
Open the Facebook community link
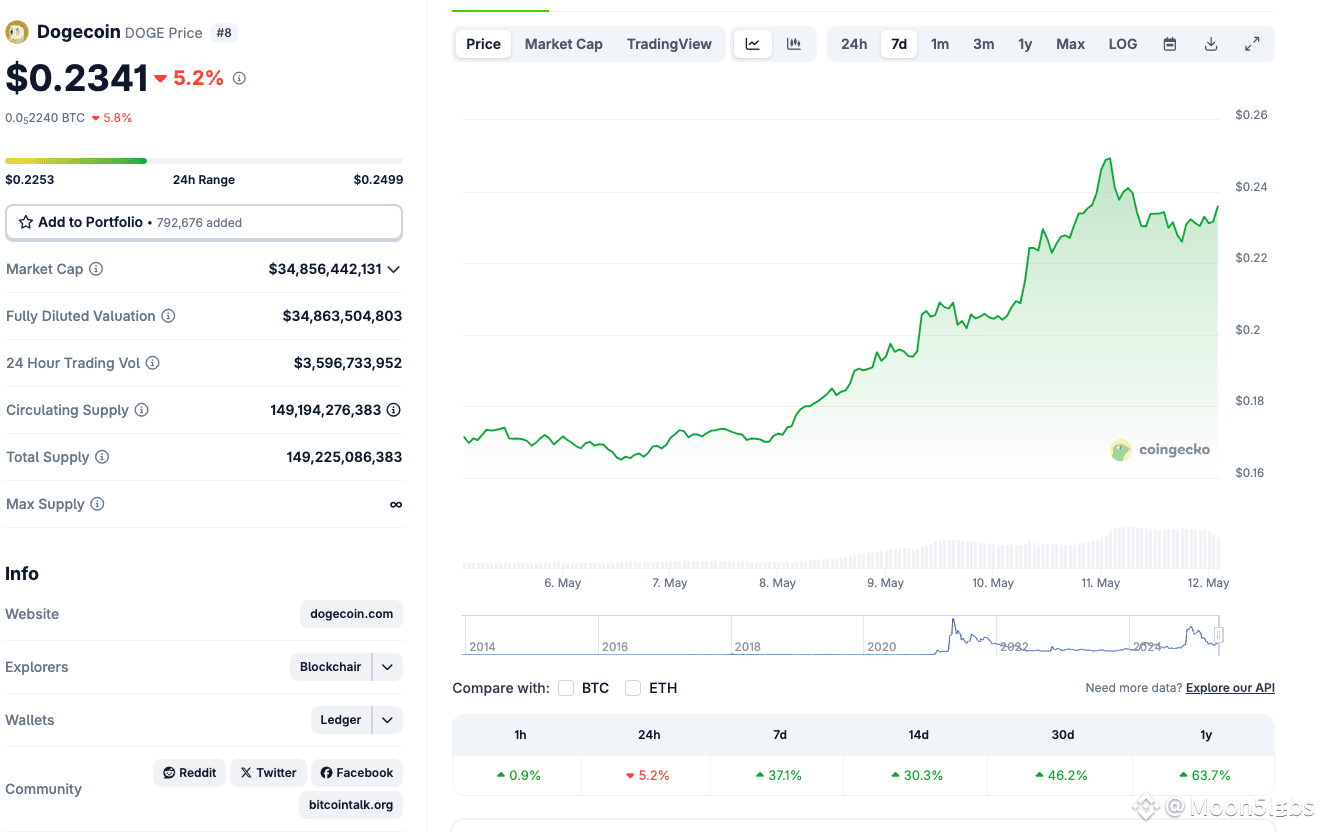click(357, 773)
